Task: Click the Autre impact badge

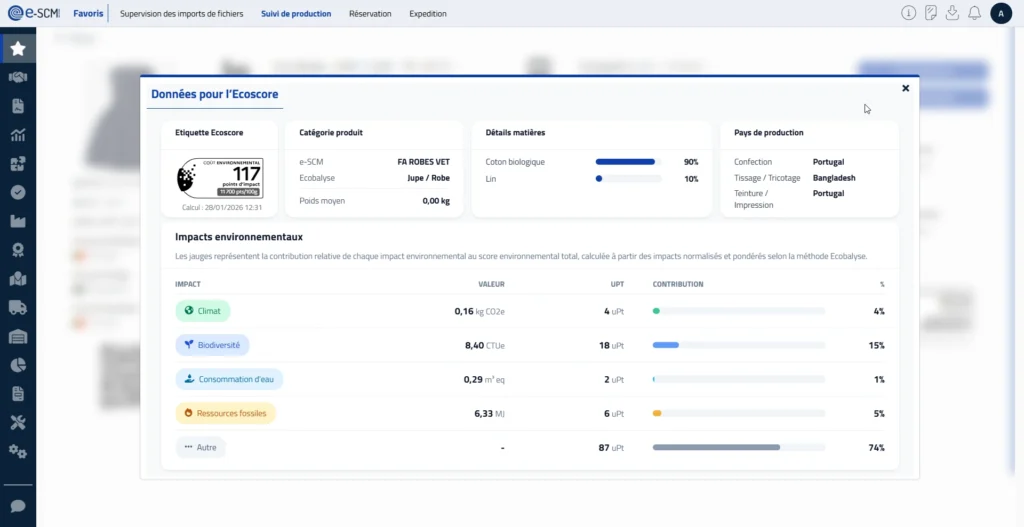Action: pos(200,447)
